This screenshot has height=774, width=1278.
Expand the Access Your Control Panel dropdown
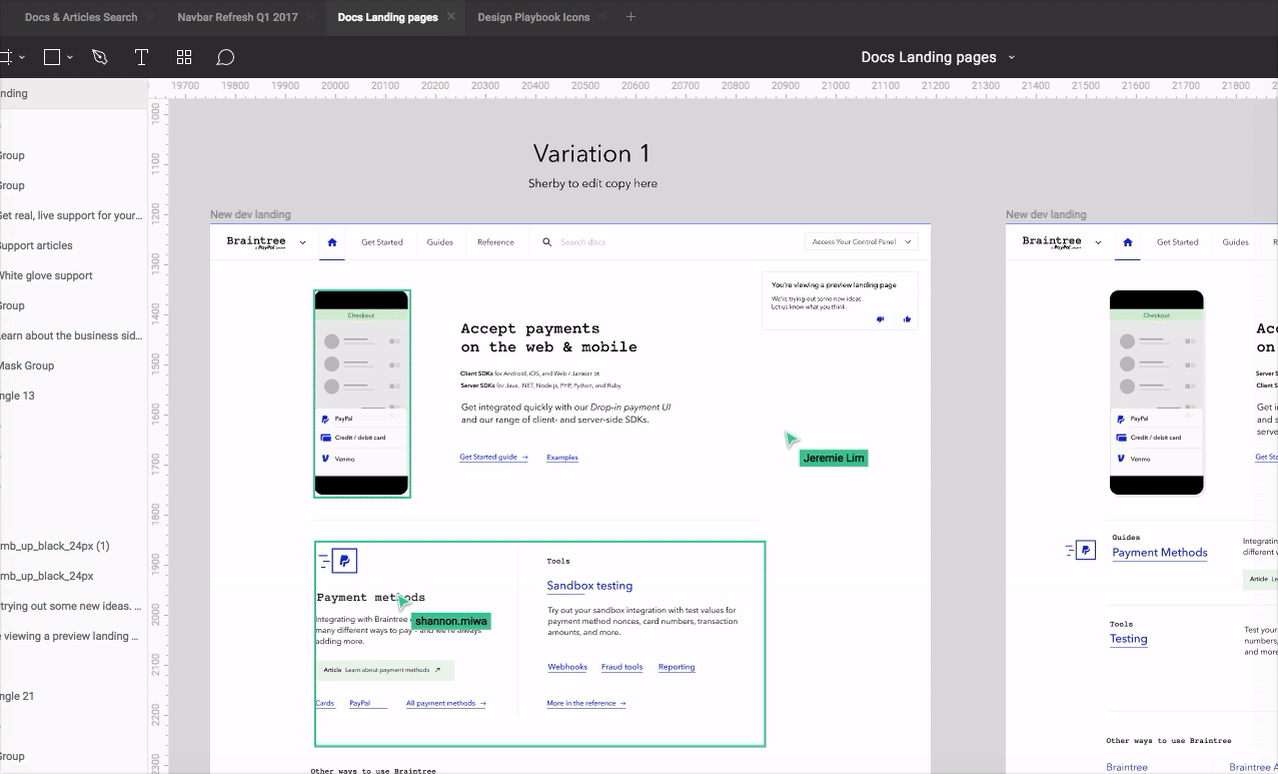[906, 241]
